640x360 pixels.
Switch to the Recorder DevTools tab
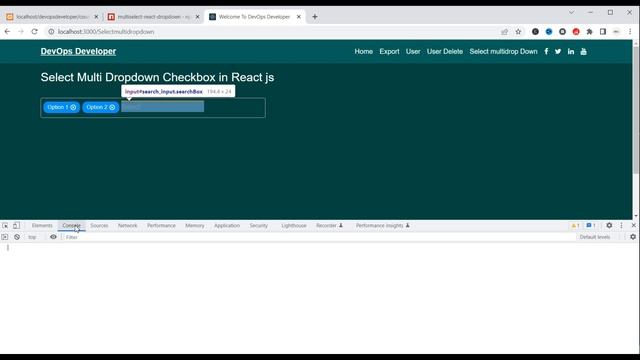[x=329, y=225]
